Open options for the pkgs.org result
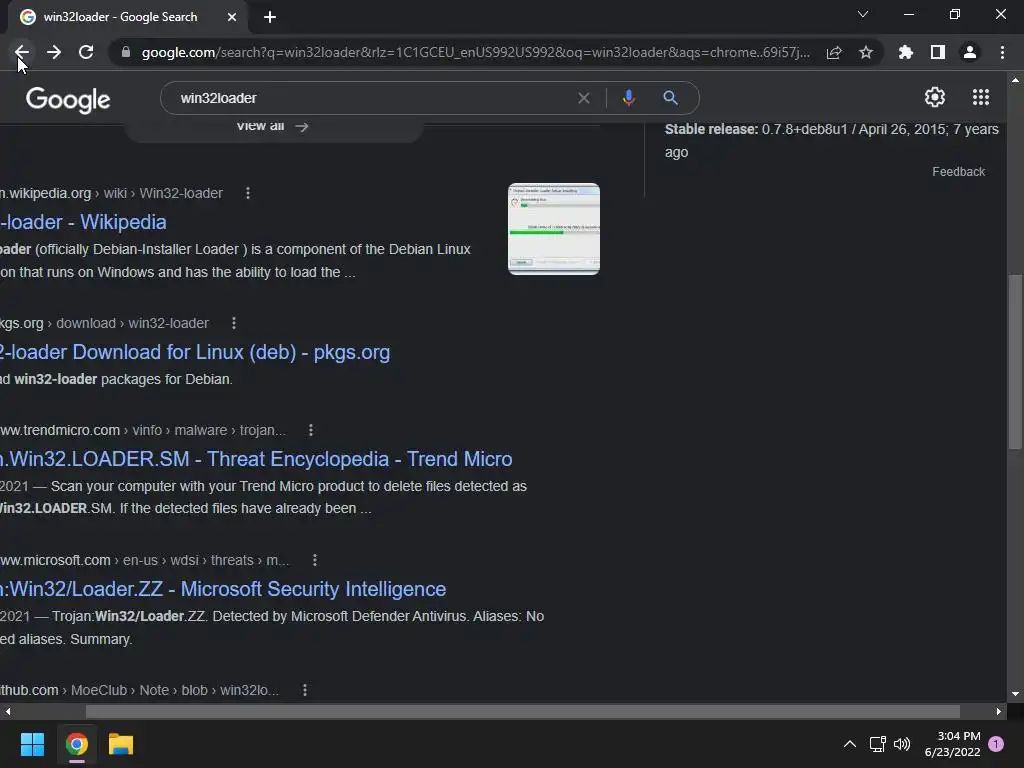Viewport: 1024px width, 768px height. [234, 323]
